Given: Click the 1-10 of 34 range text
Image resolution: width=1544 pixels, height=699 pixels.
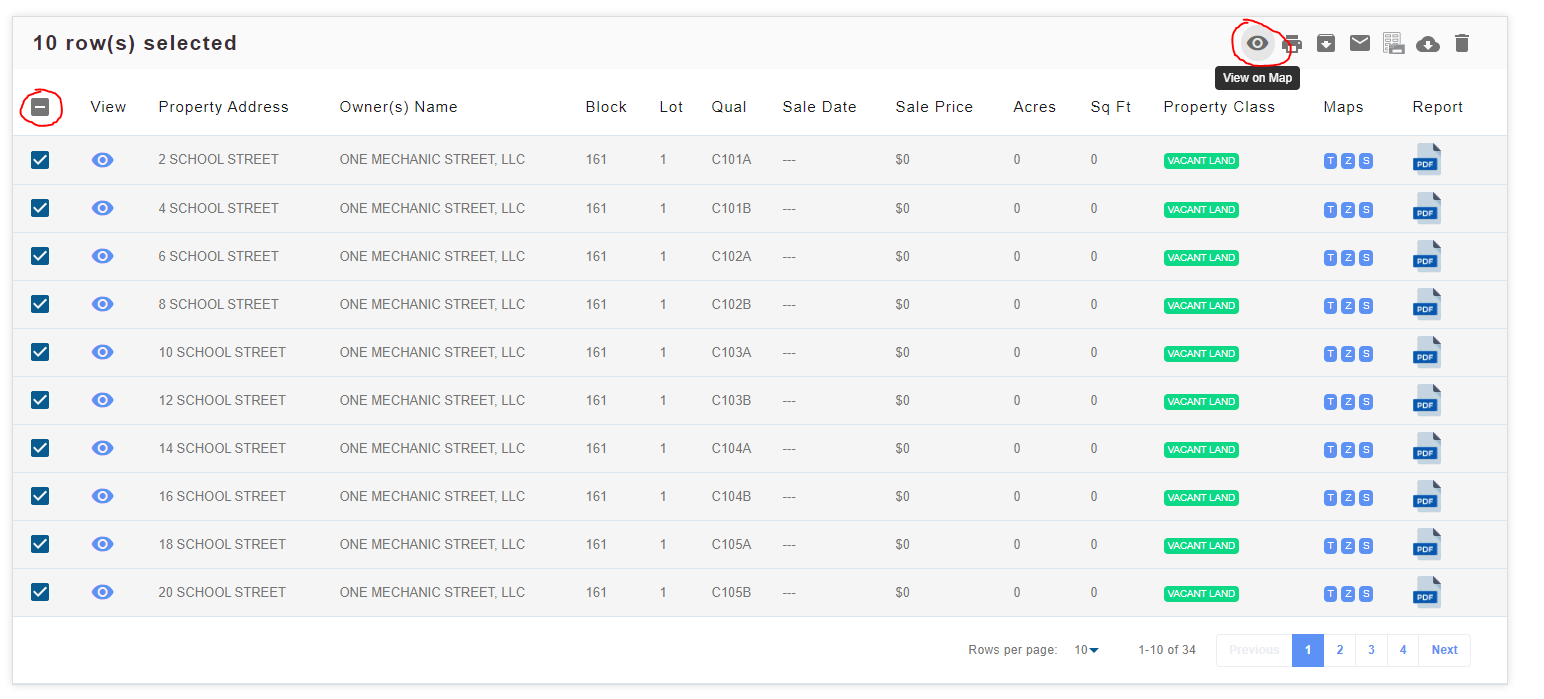Looking at the screenshot, I should coord(1167,650).
